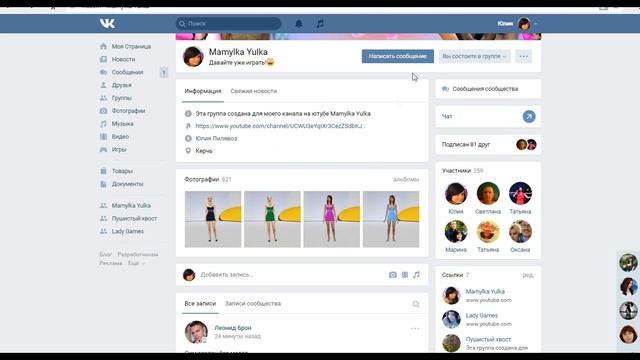
Task: Open Документы in the sidebar
Action: pyautogui.click(x=127, y=184)
